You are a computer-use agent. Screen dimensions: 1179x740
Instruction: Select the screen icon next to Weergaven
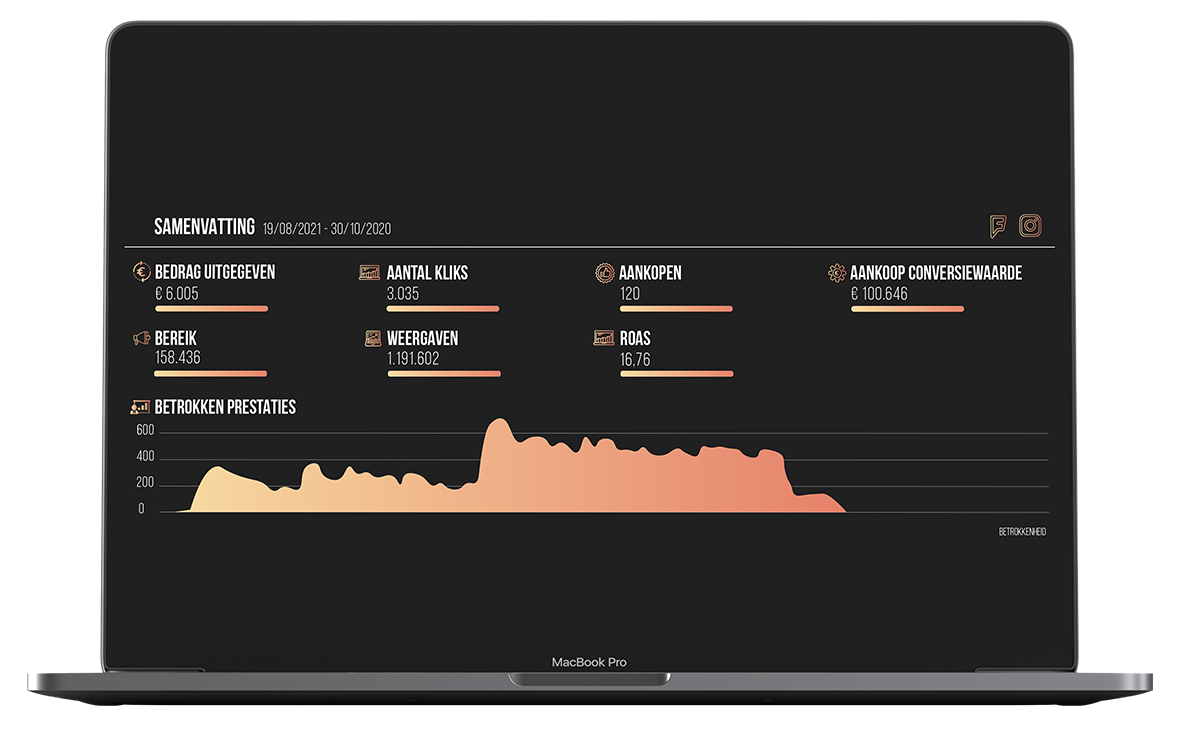coord(373,338)
